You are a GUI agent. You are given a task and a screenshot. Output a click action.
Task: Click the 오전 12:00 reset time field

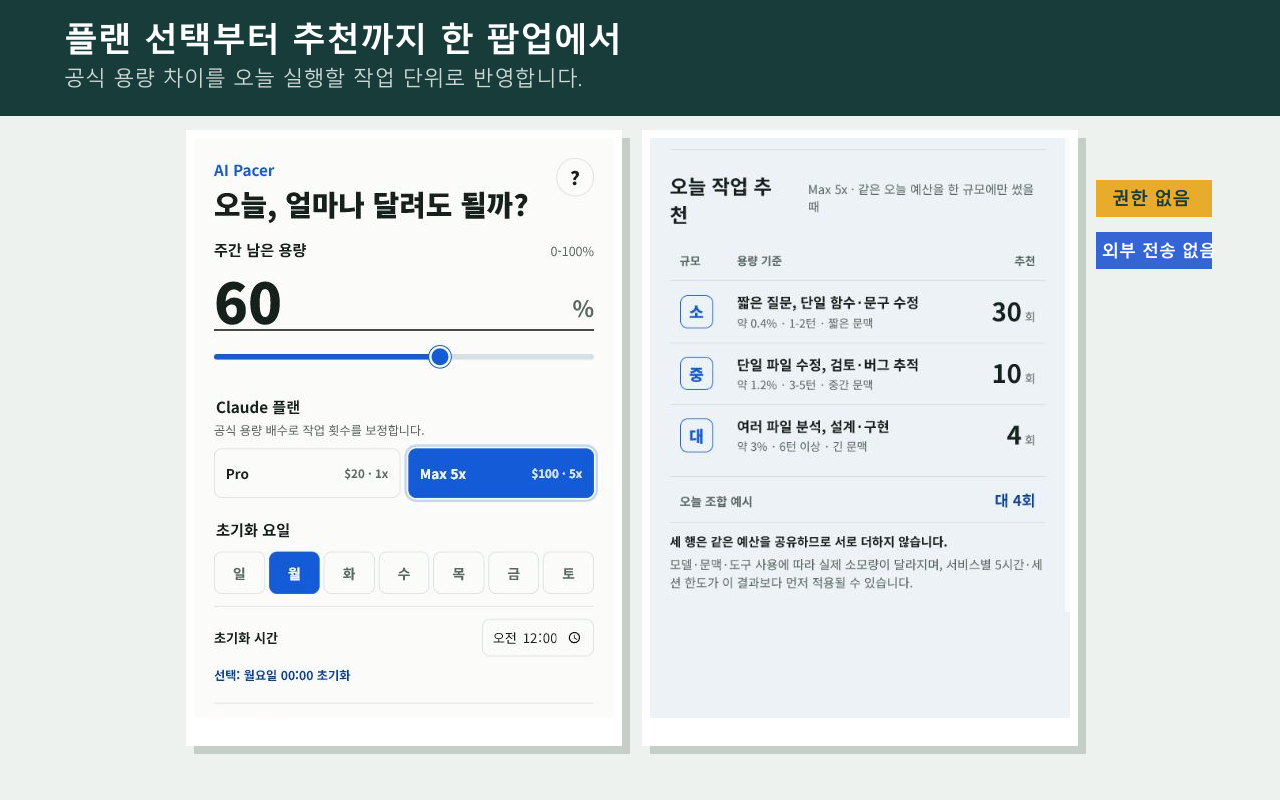pos(538,638)
